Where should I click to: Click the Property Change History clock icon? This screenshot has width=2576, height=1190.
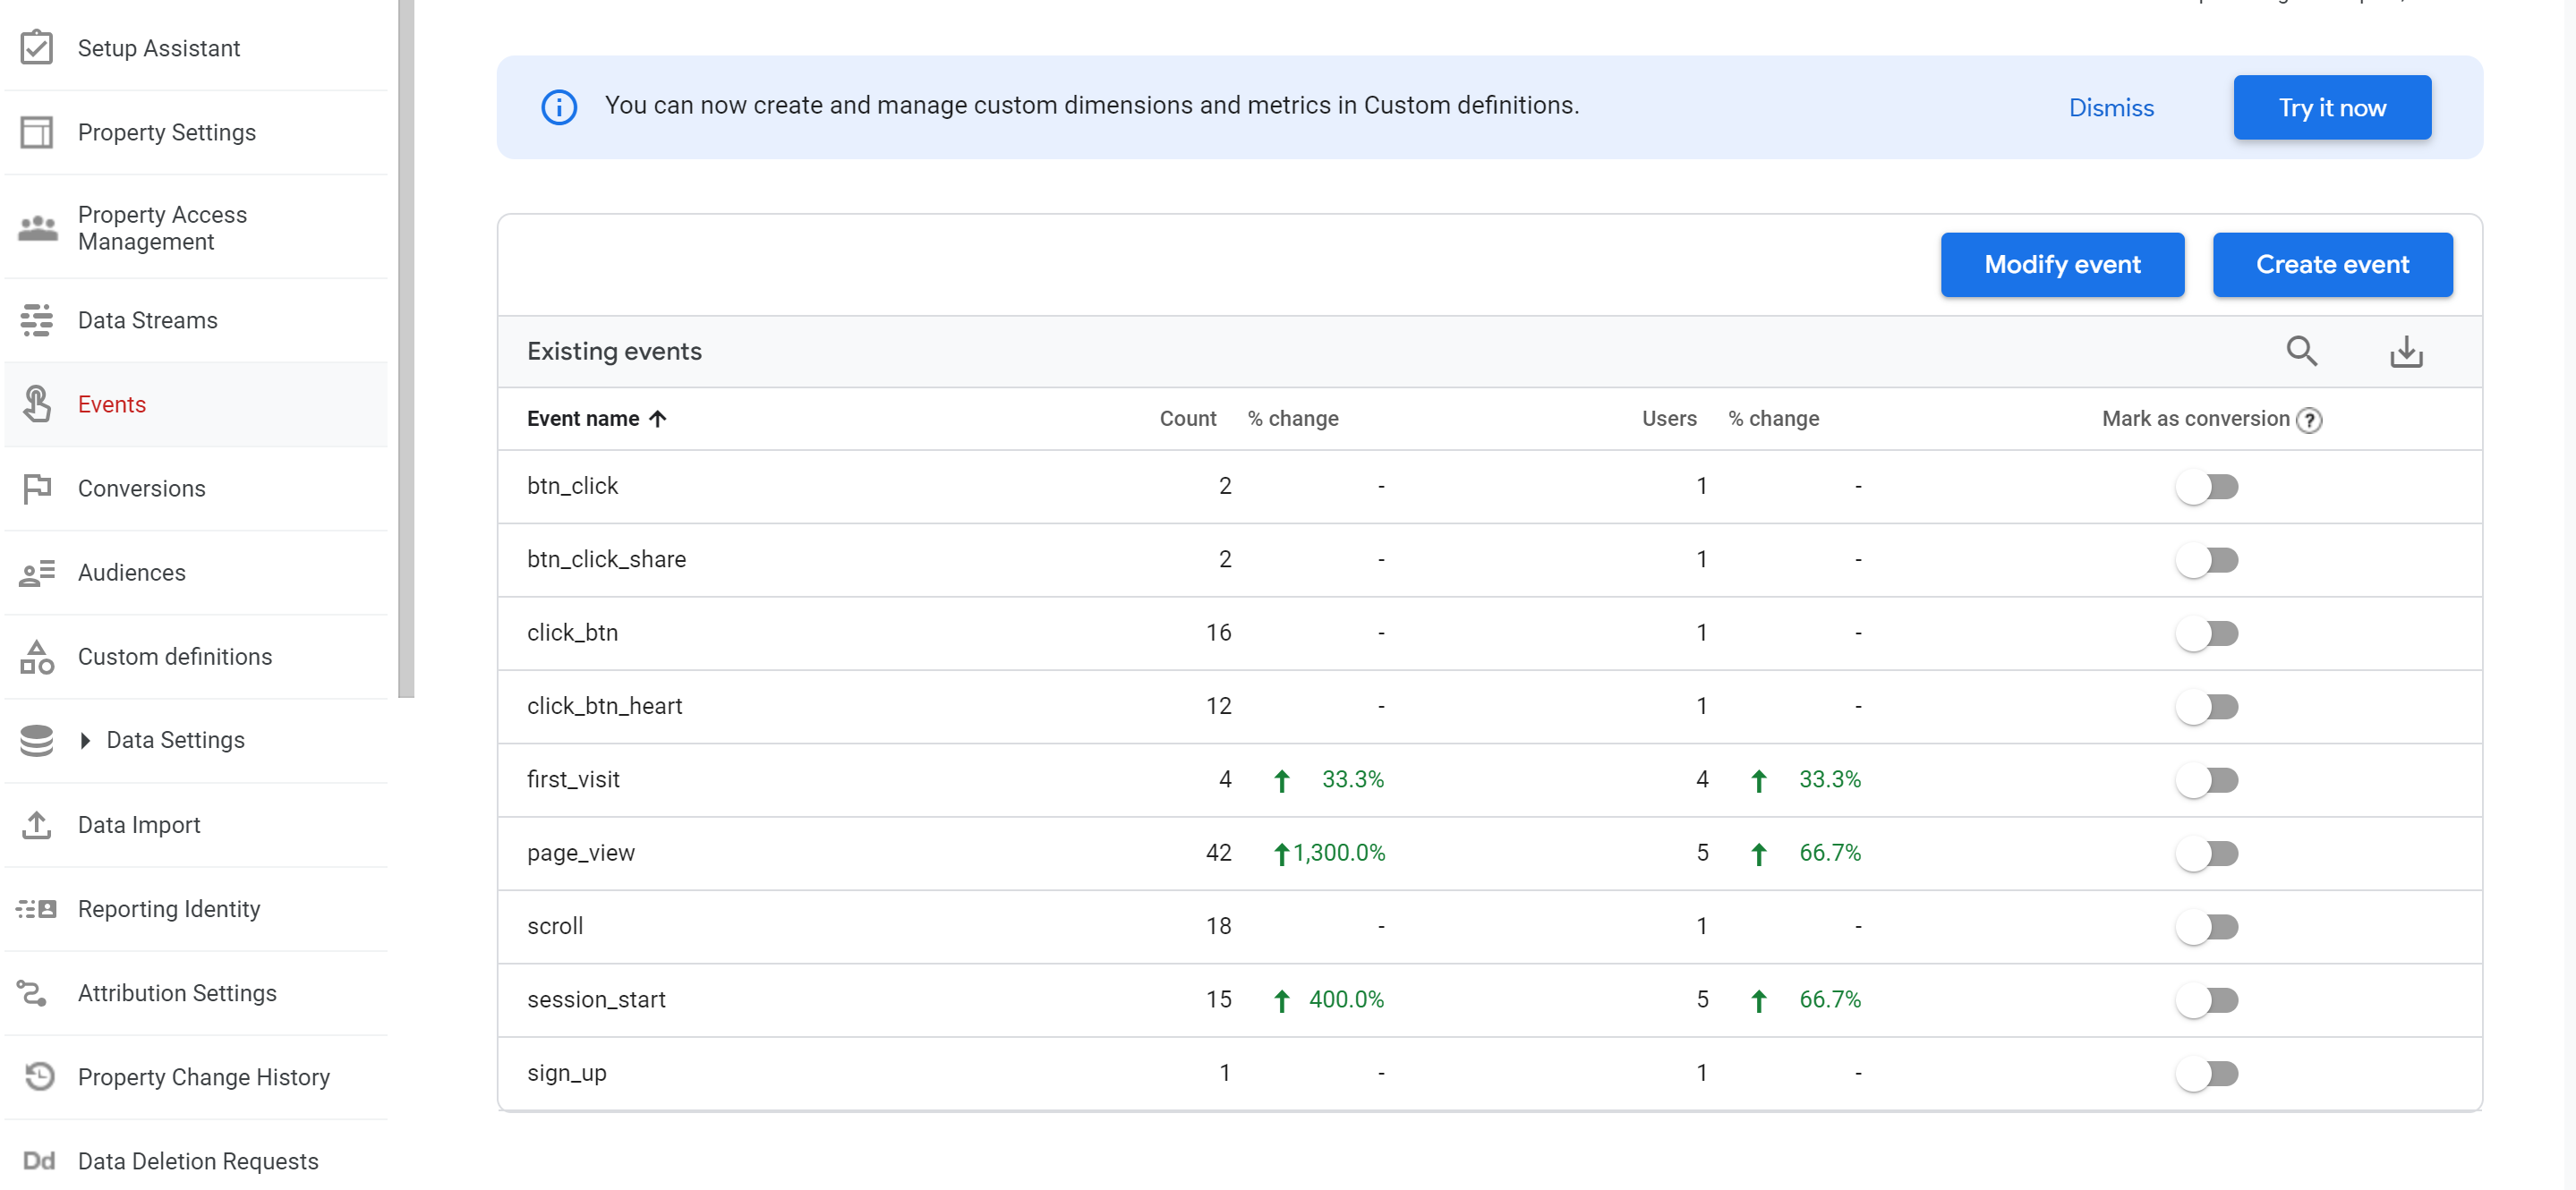39,1076
